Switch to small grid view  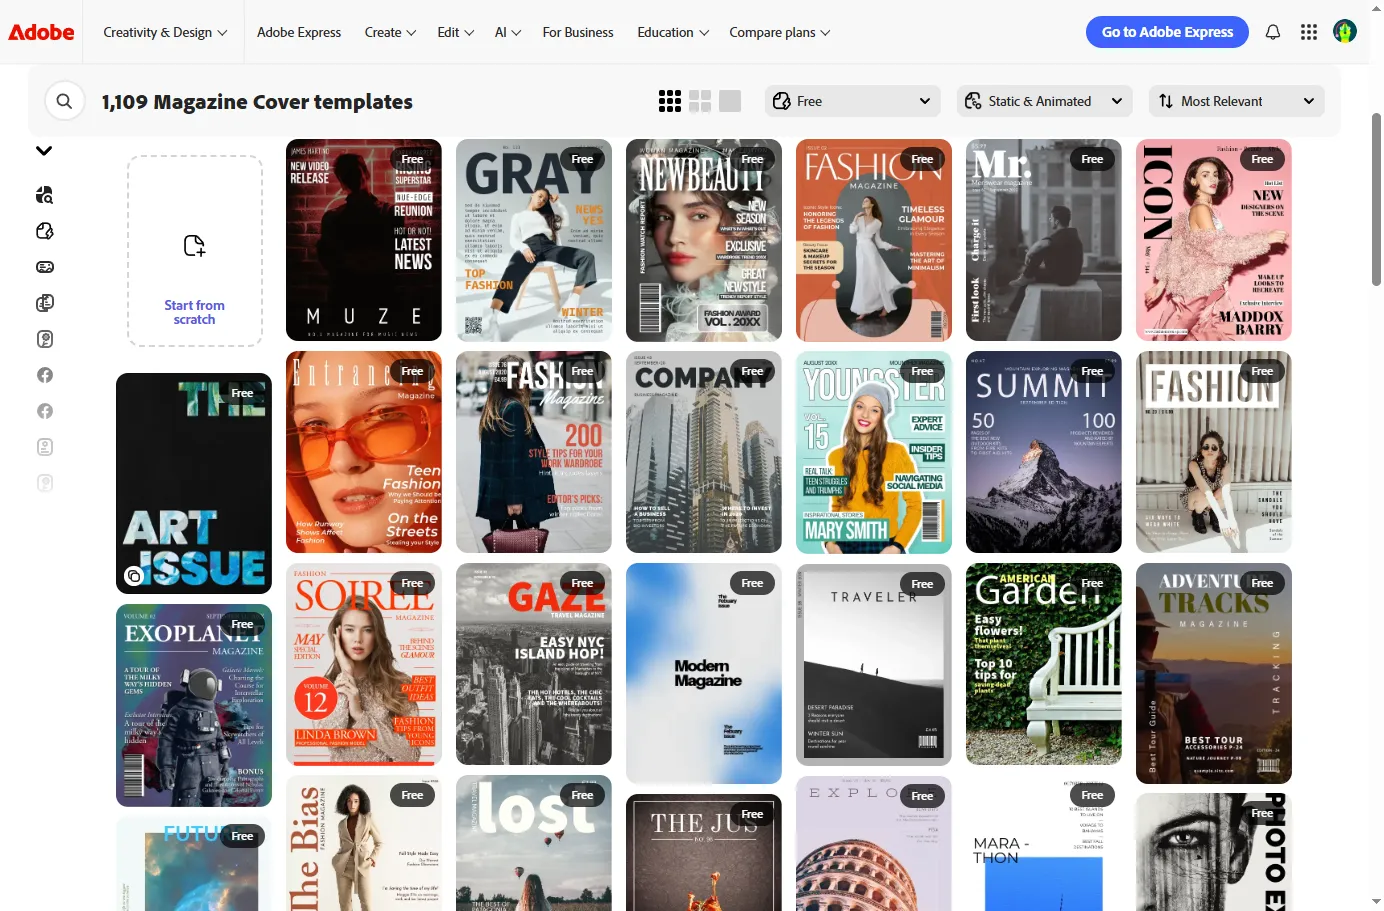tap(670, 101)
